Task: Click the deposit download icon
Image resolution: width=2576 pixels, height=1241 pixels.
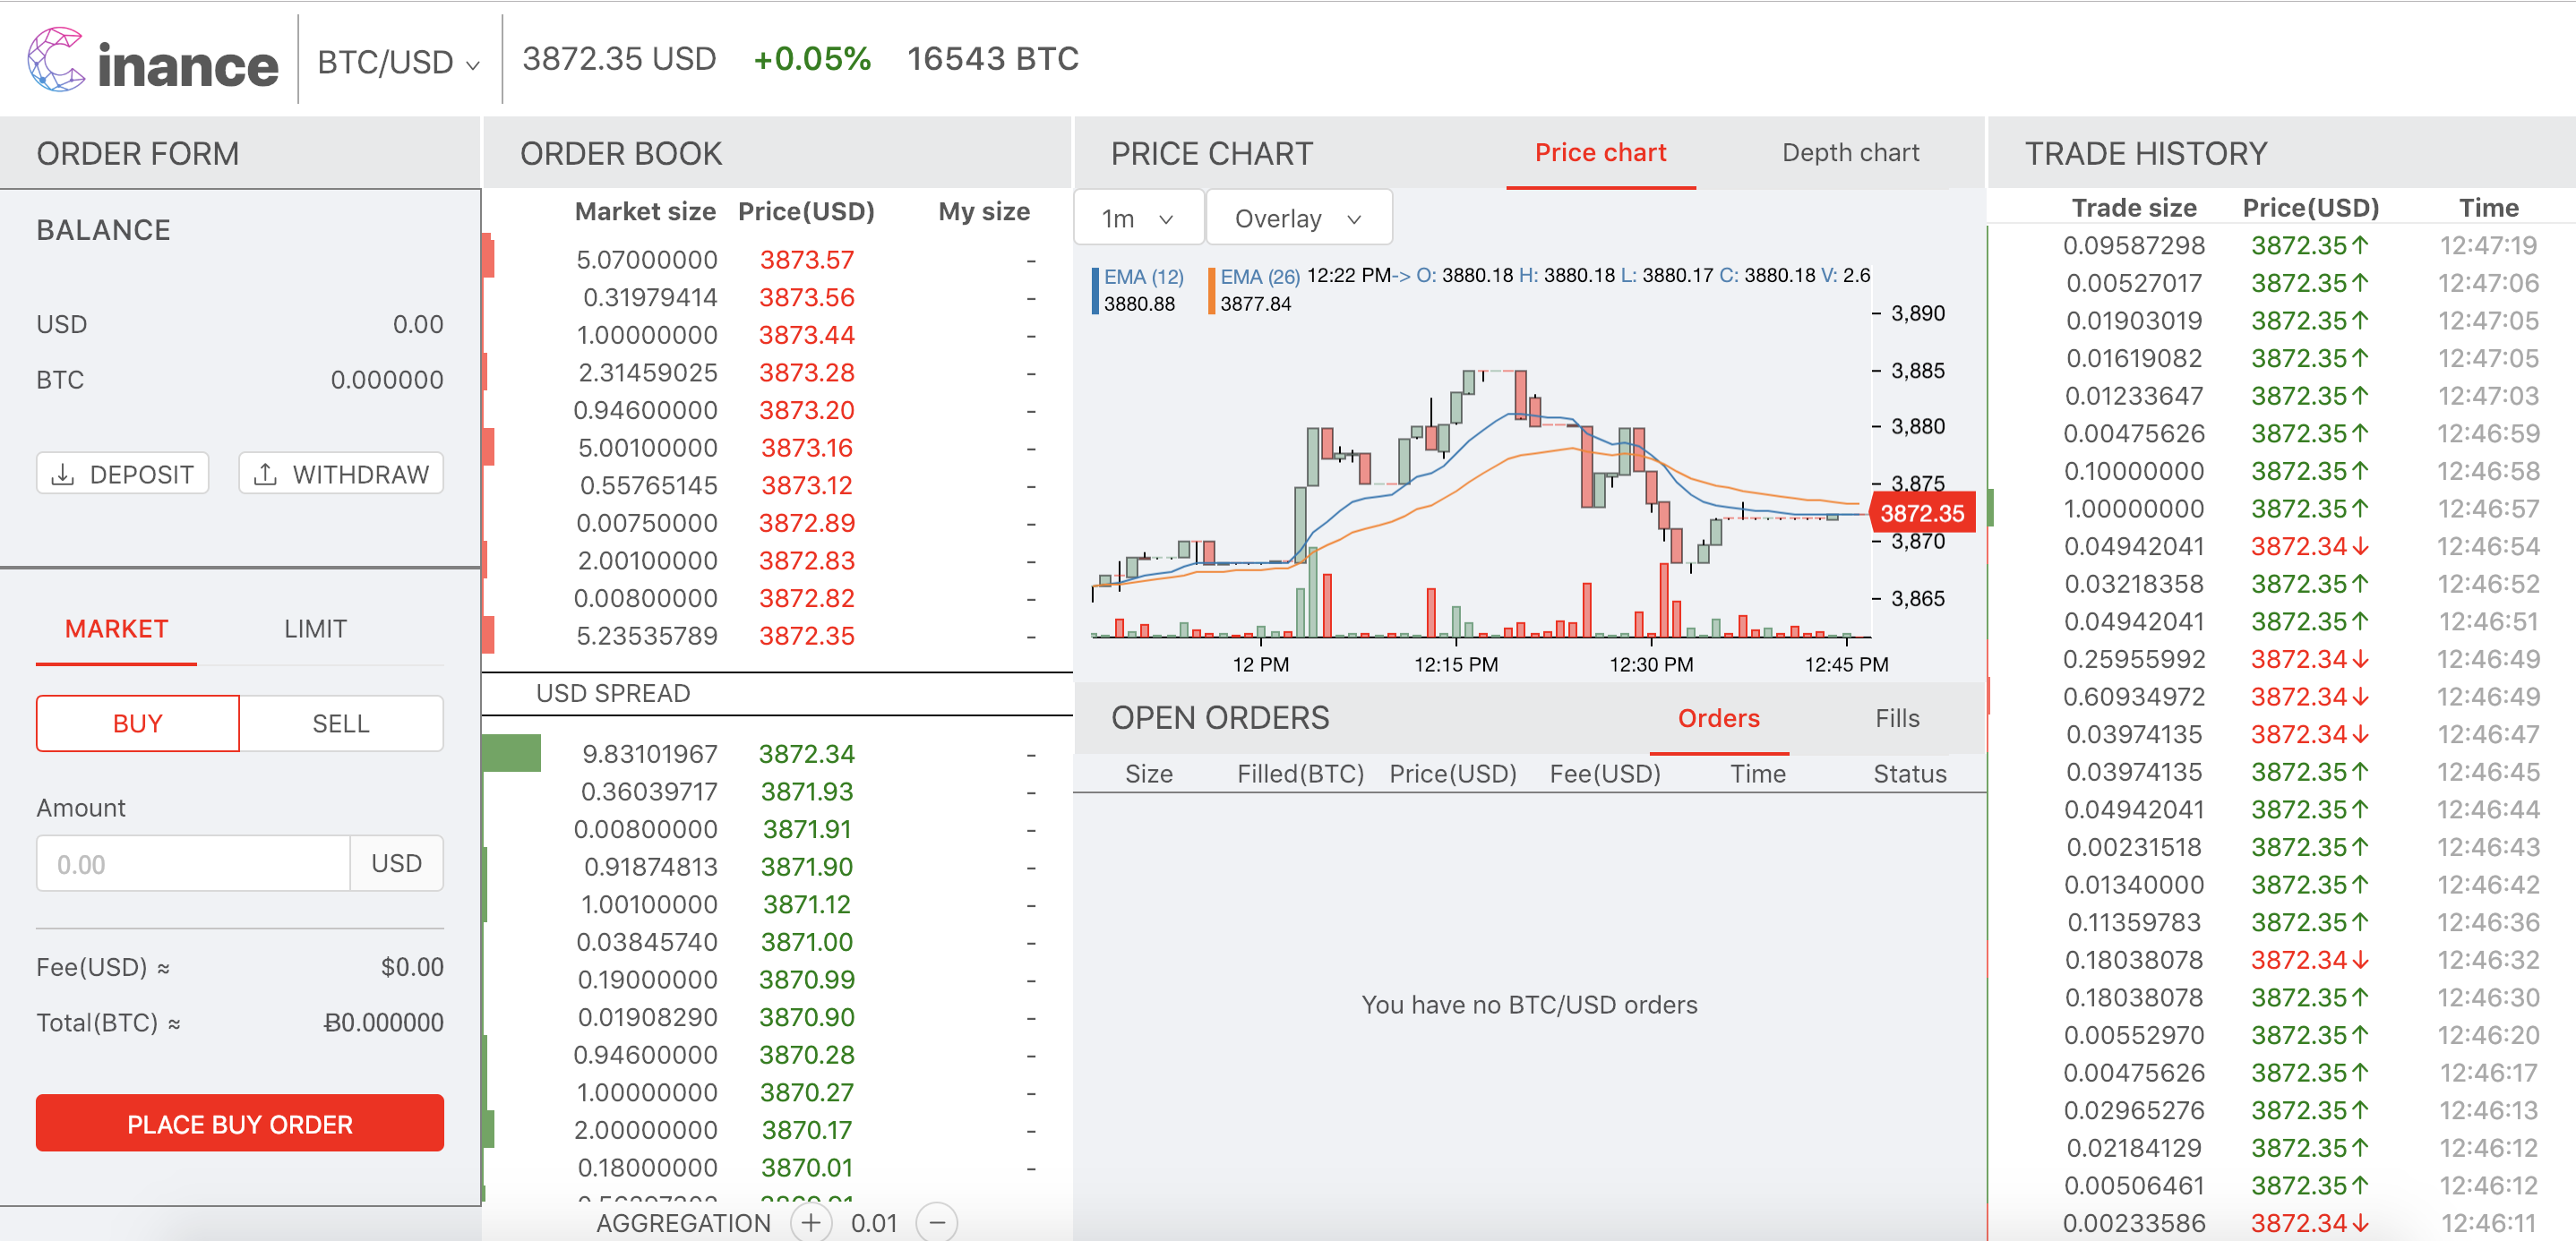Action: pos(63,474)
